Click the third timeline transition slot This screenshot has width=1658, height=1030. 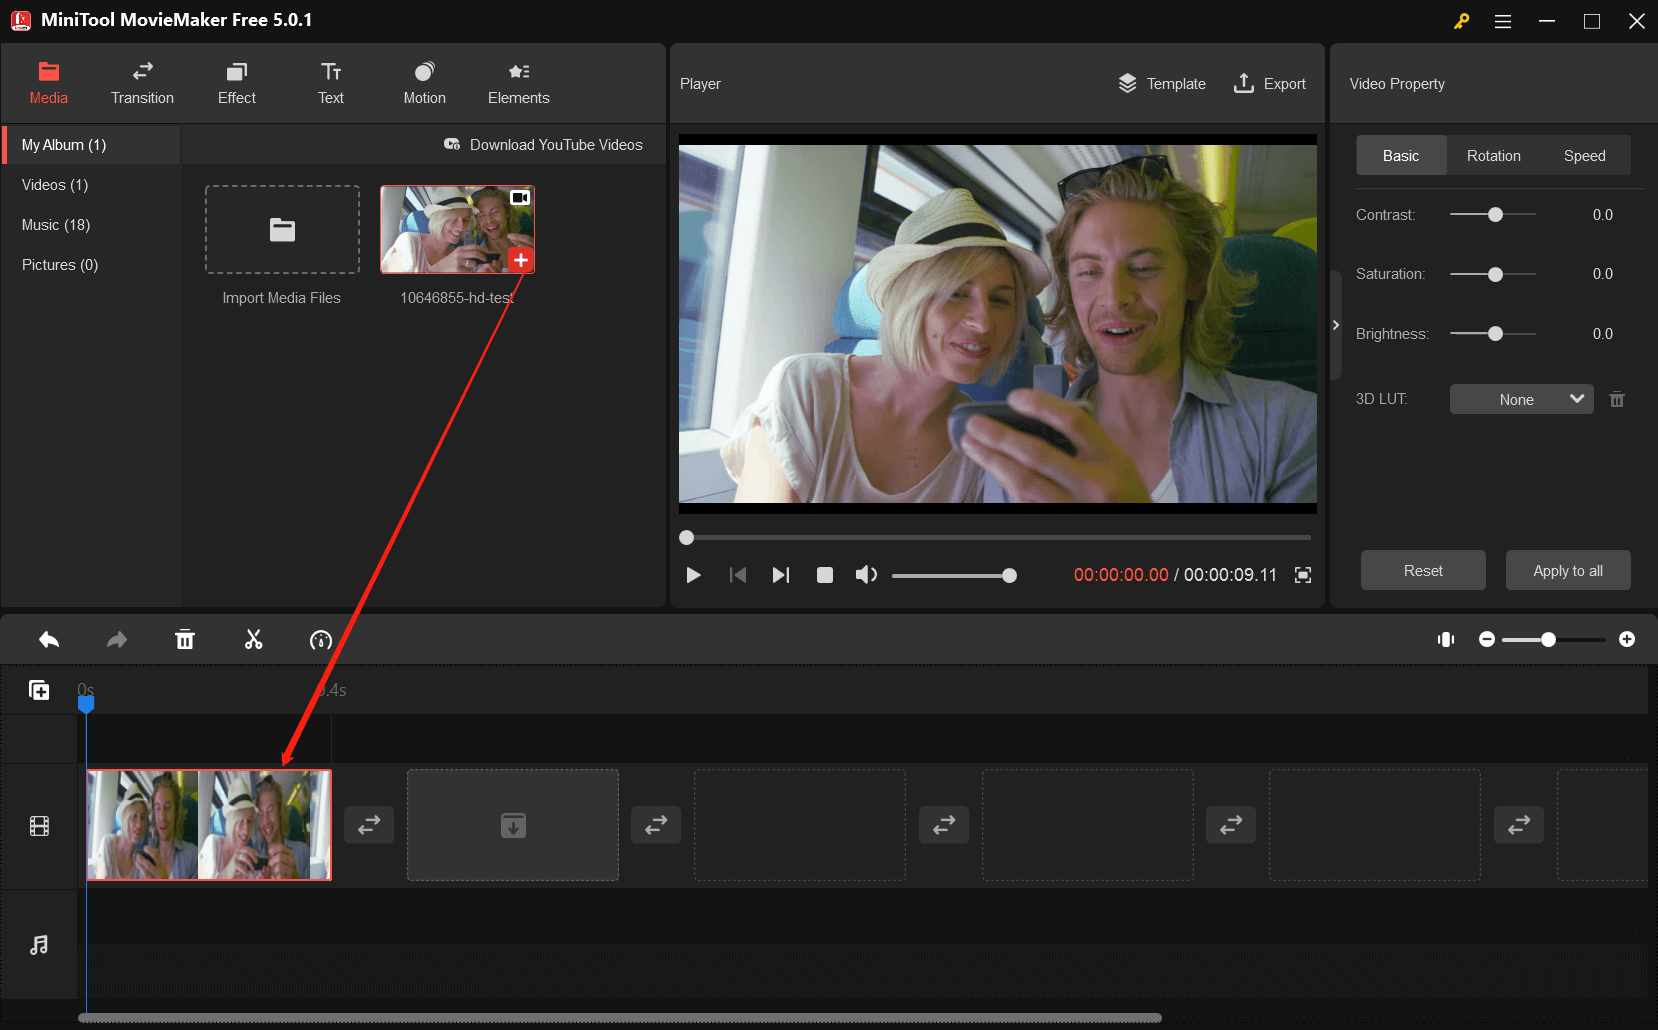pyautogui.click(x=944, y=825)
